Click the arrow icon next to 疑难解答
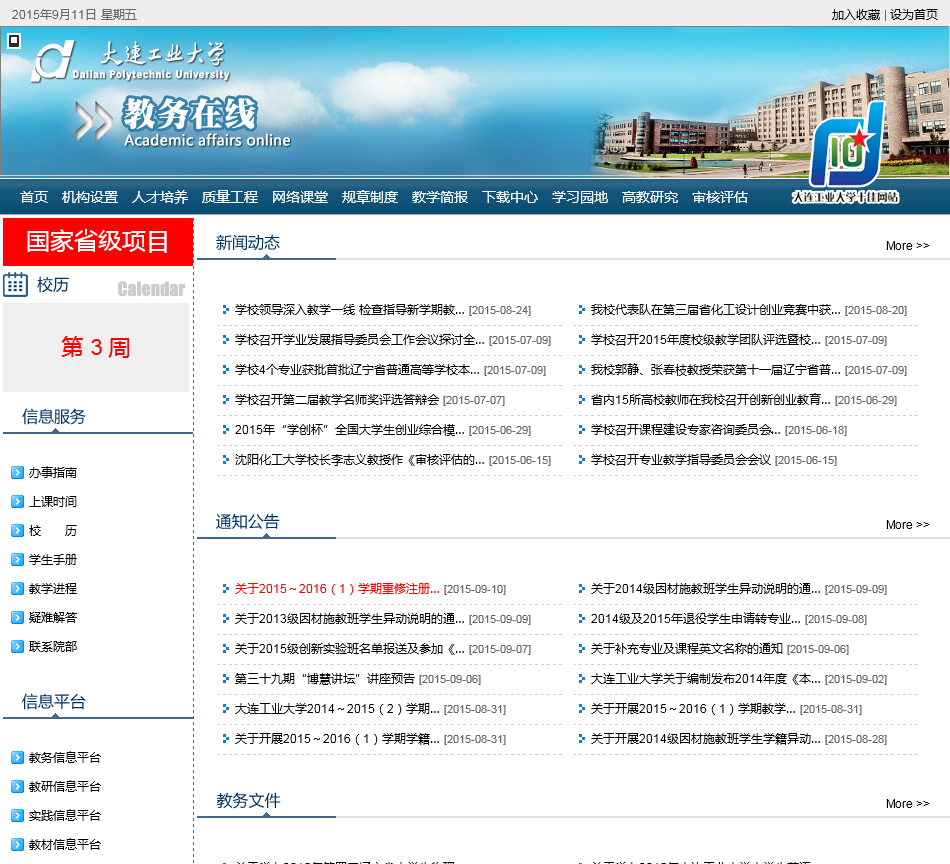Screen dimensions: 950x864 pos(18,617)
